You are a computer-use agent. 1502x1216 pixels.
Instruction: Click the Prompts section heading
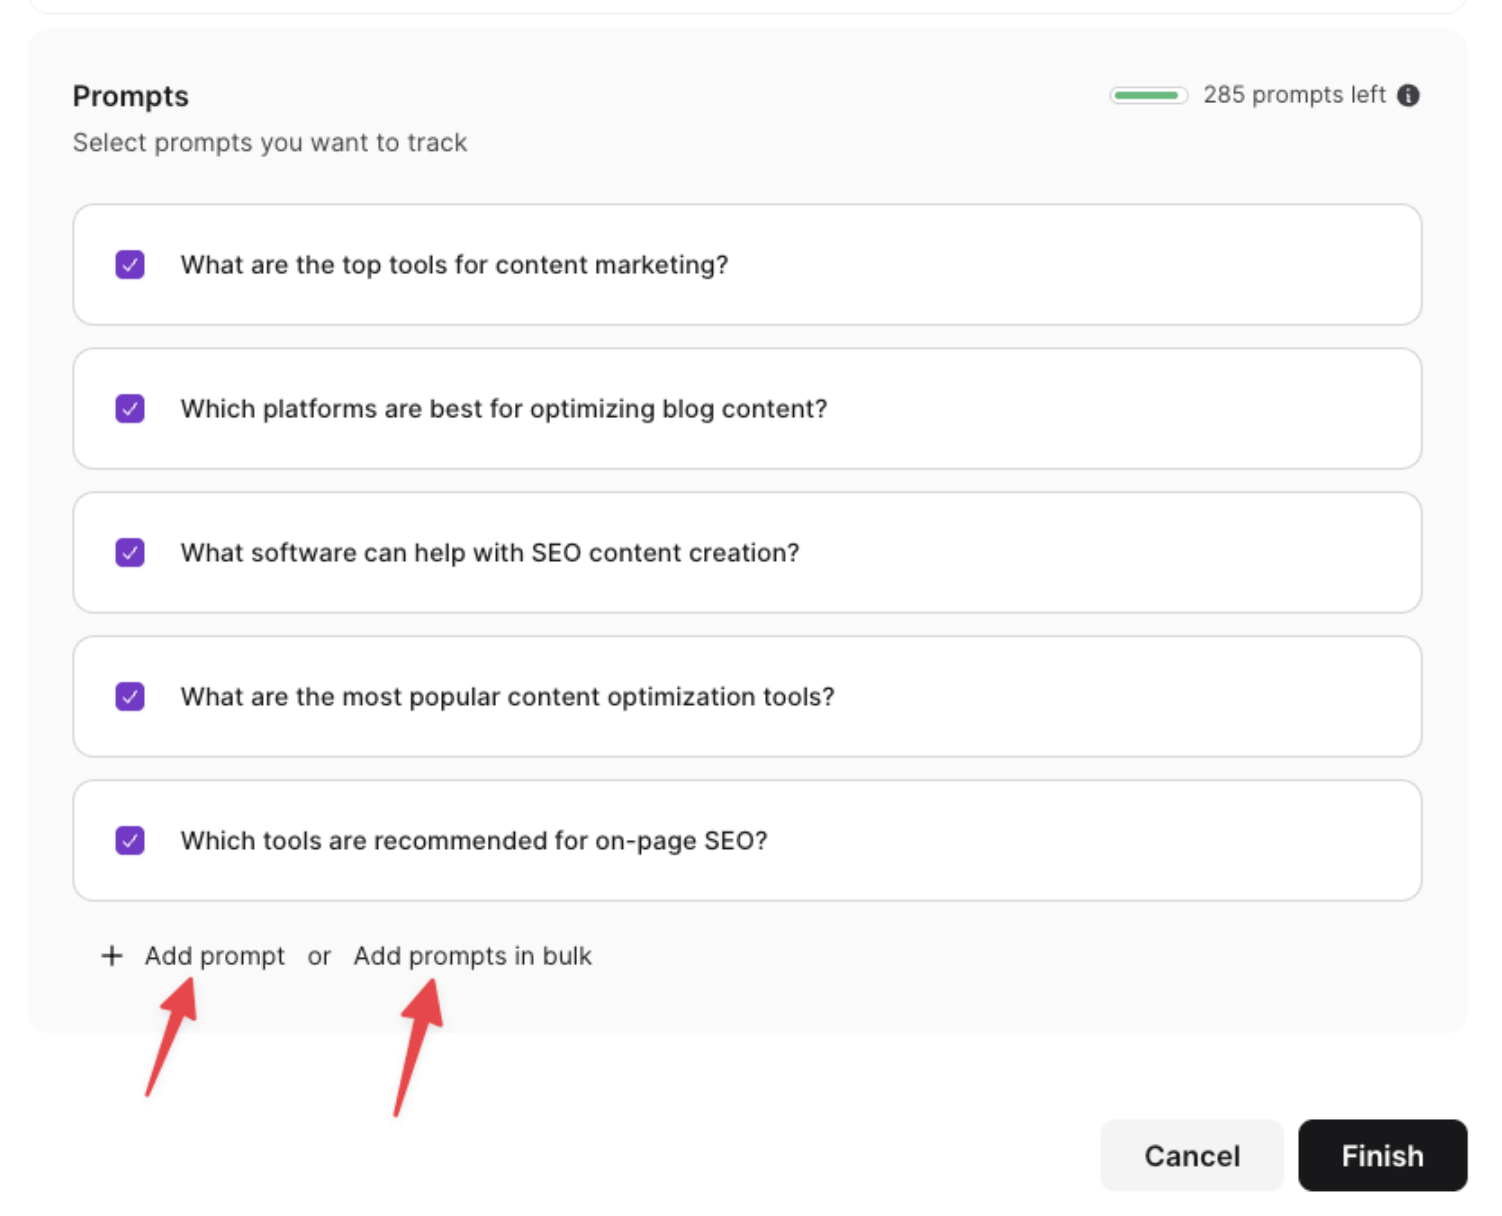131,96
